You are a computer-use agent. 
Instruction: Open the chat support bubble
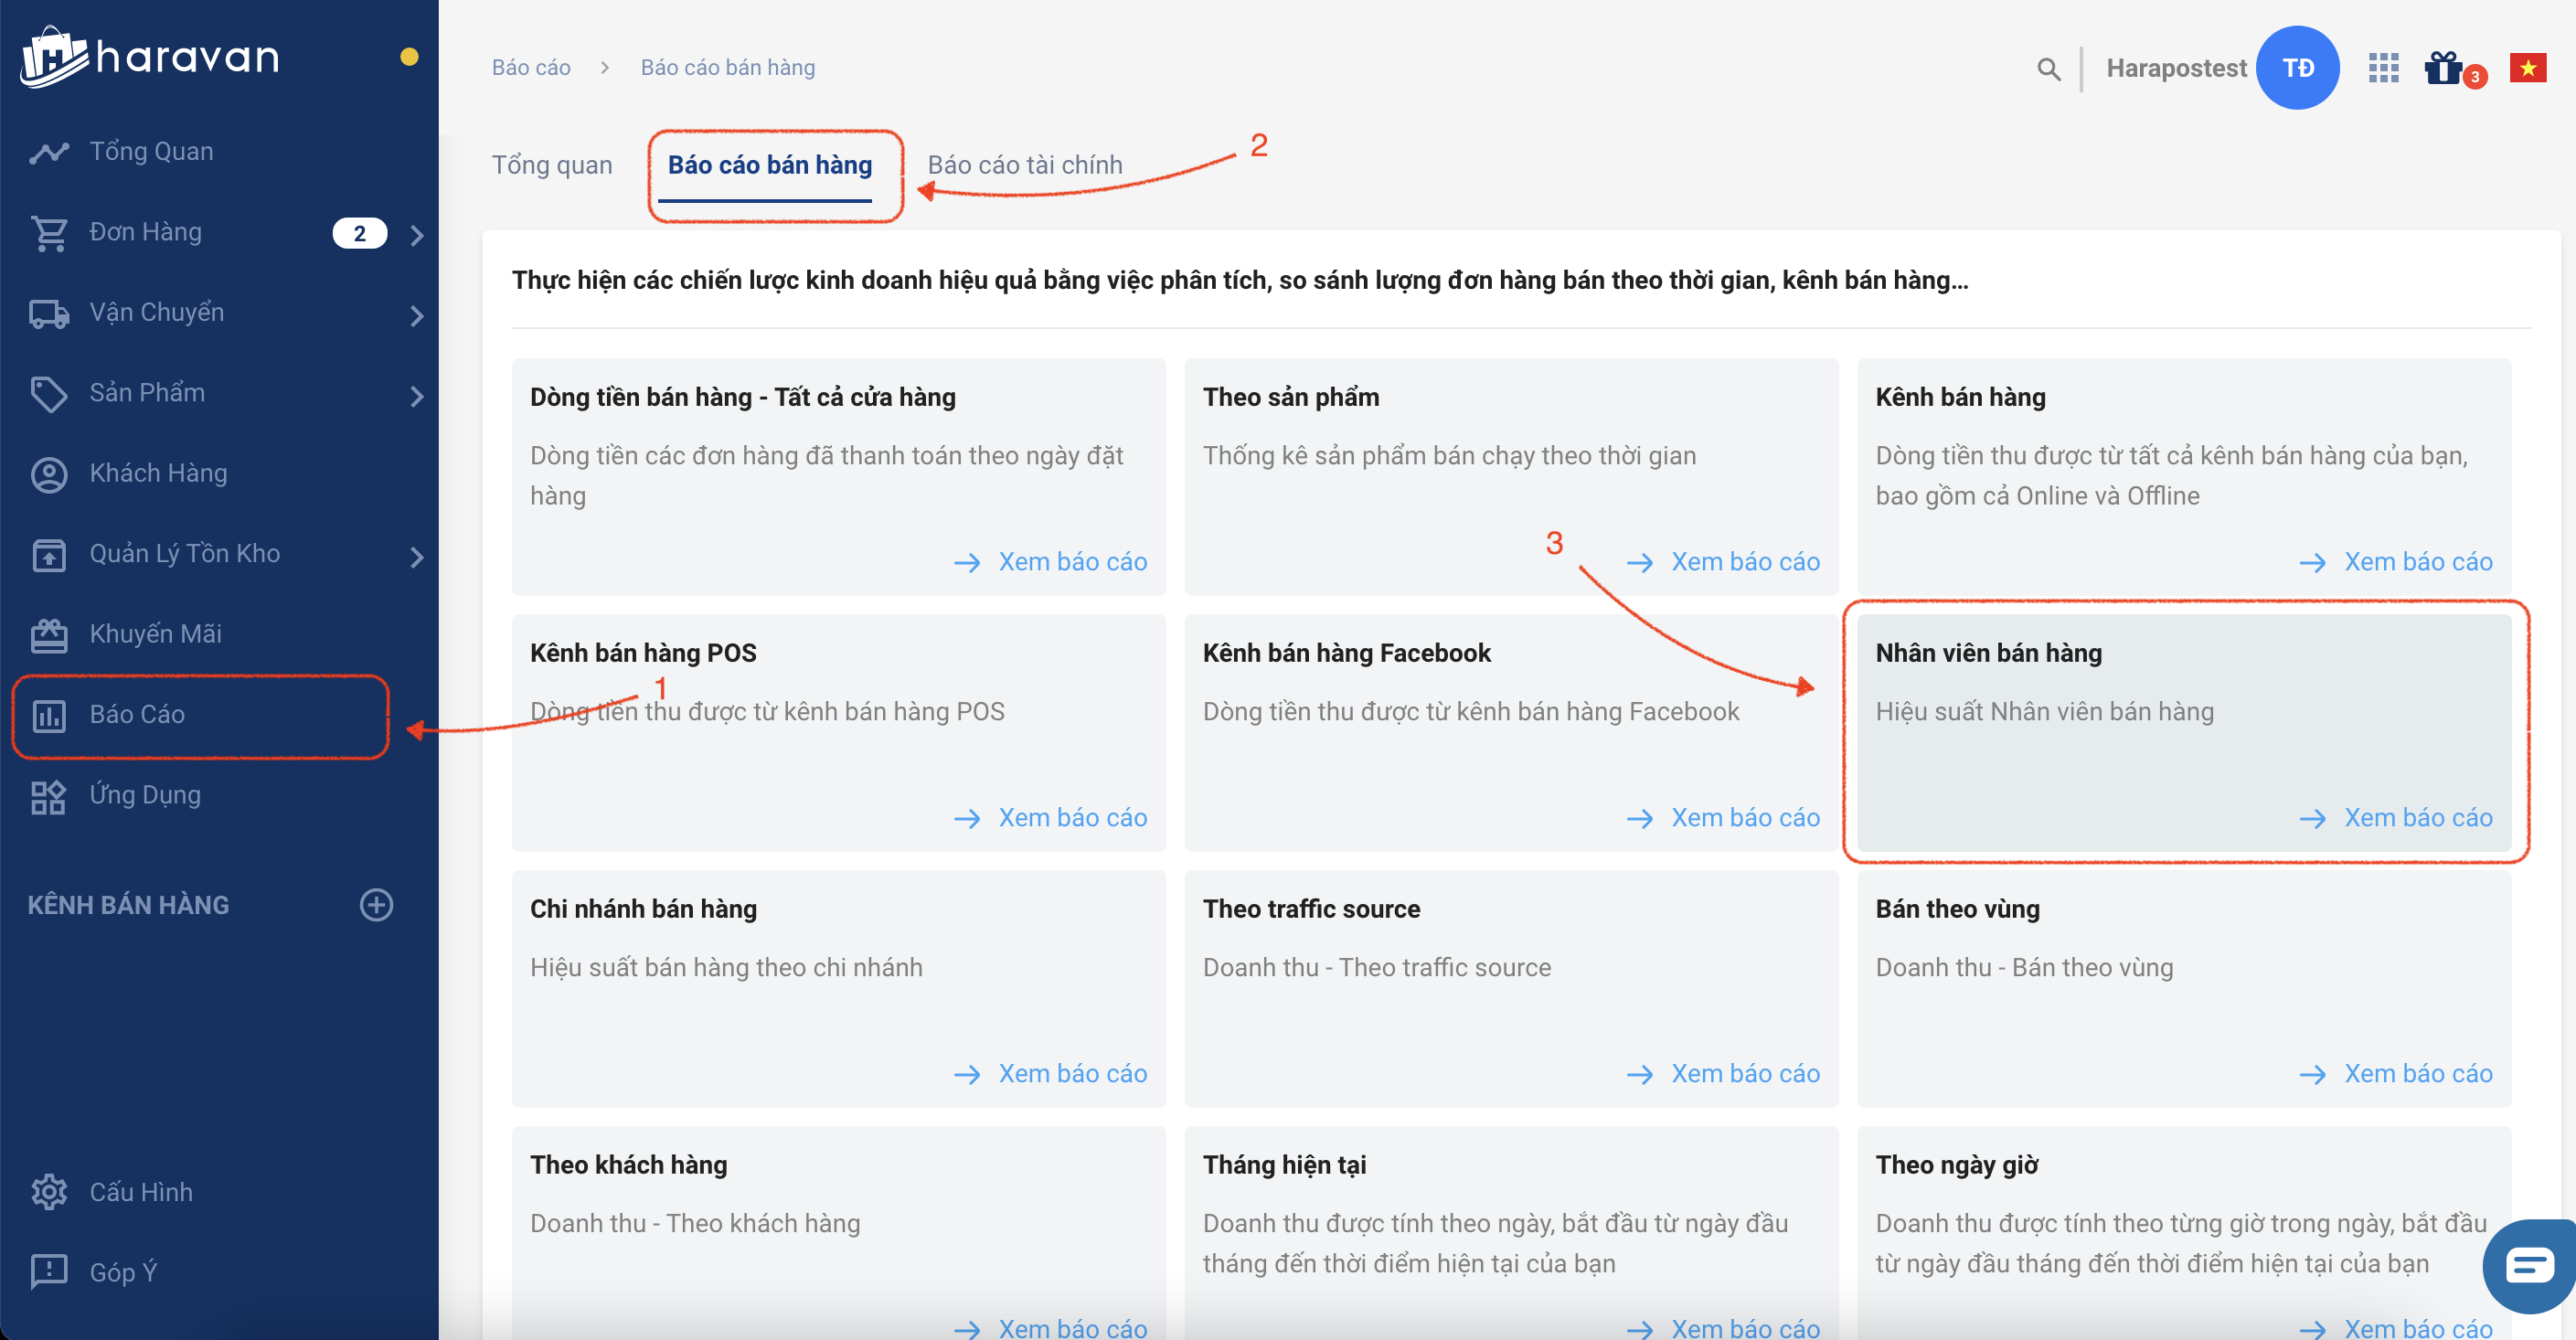coord(2530,1265)
